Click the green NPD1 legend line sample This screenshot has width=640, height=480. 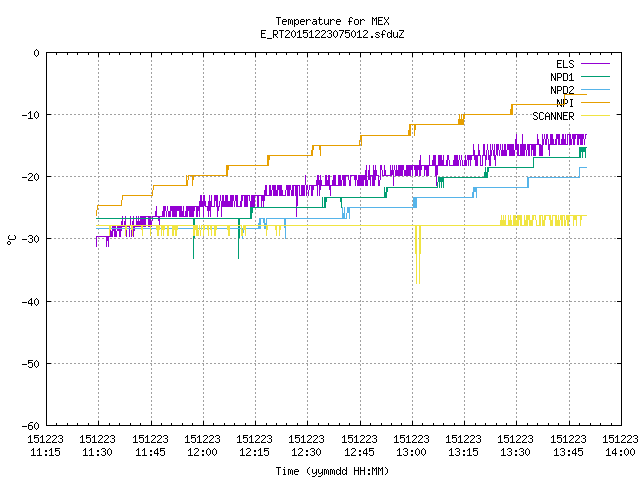click(595, 76)
